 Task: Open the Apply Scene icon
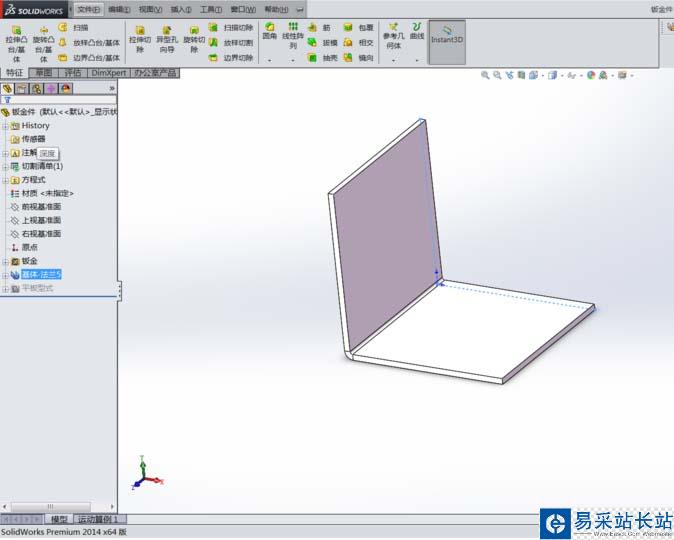pyautogui.click(x=603, y=75)
